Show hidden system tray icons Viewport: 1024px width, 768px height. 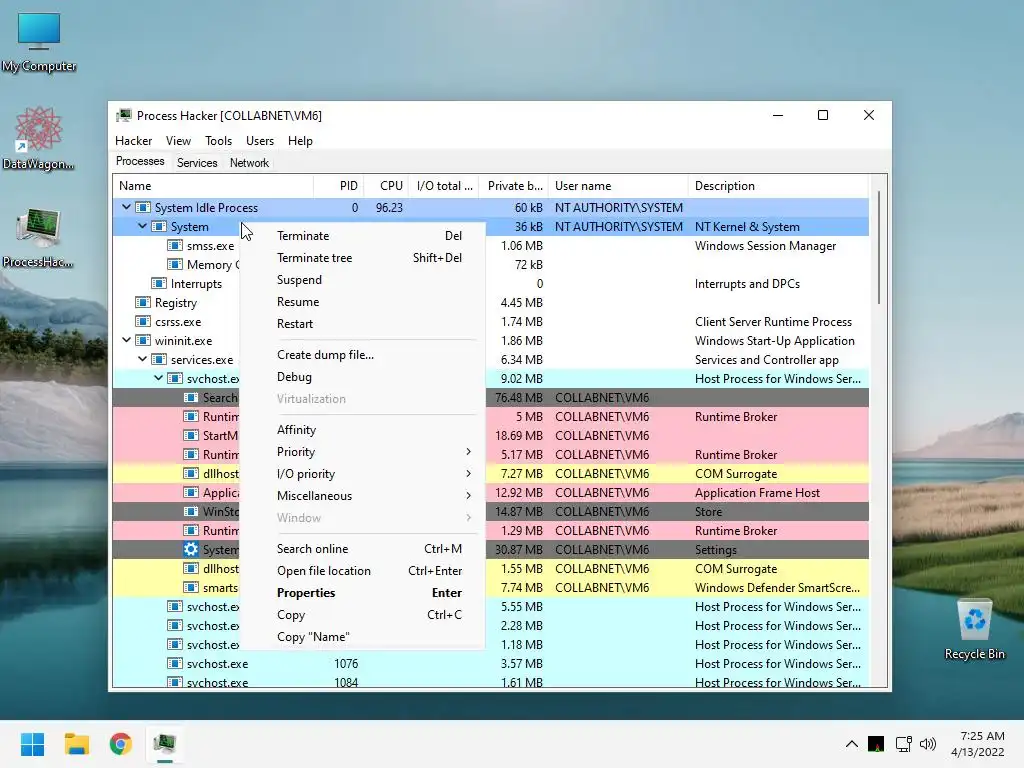pos(852,744)
